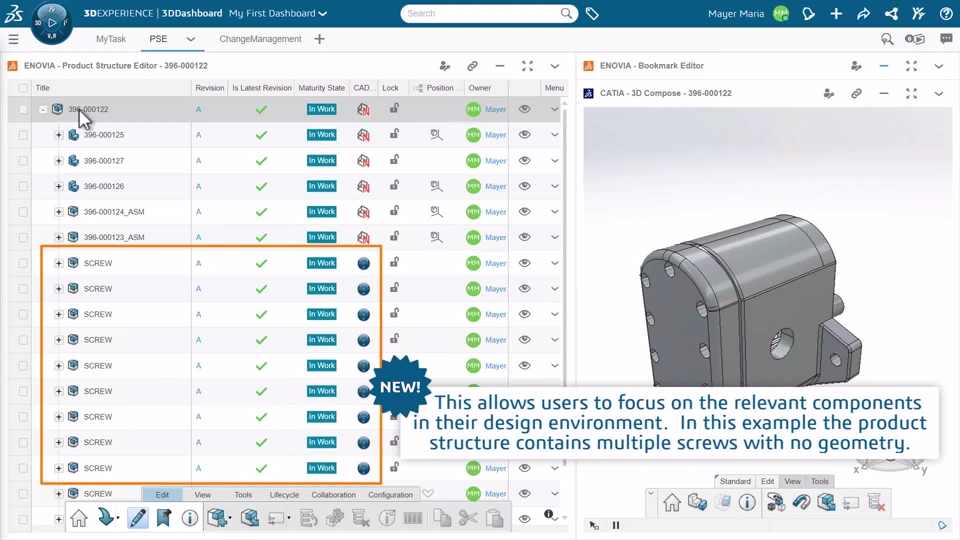The image size is (960, 540).
Task: Click the Share arrow icon in top bar
Action: pyautogui.click(x=863, y=14)
